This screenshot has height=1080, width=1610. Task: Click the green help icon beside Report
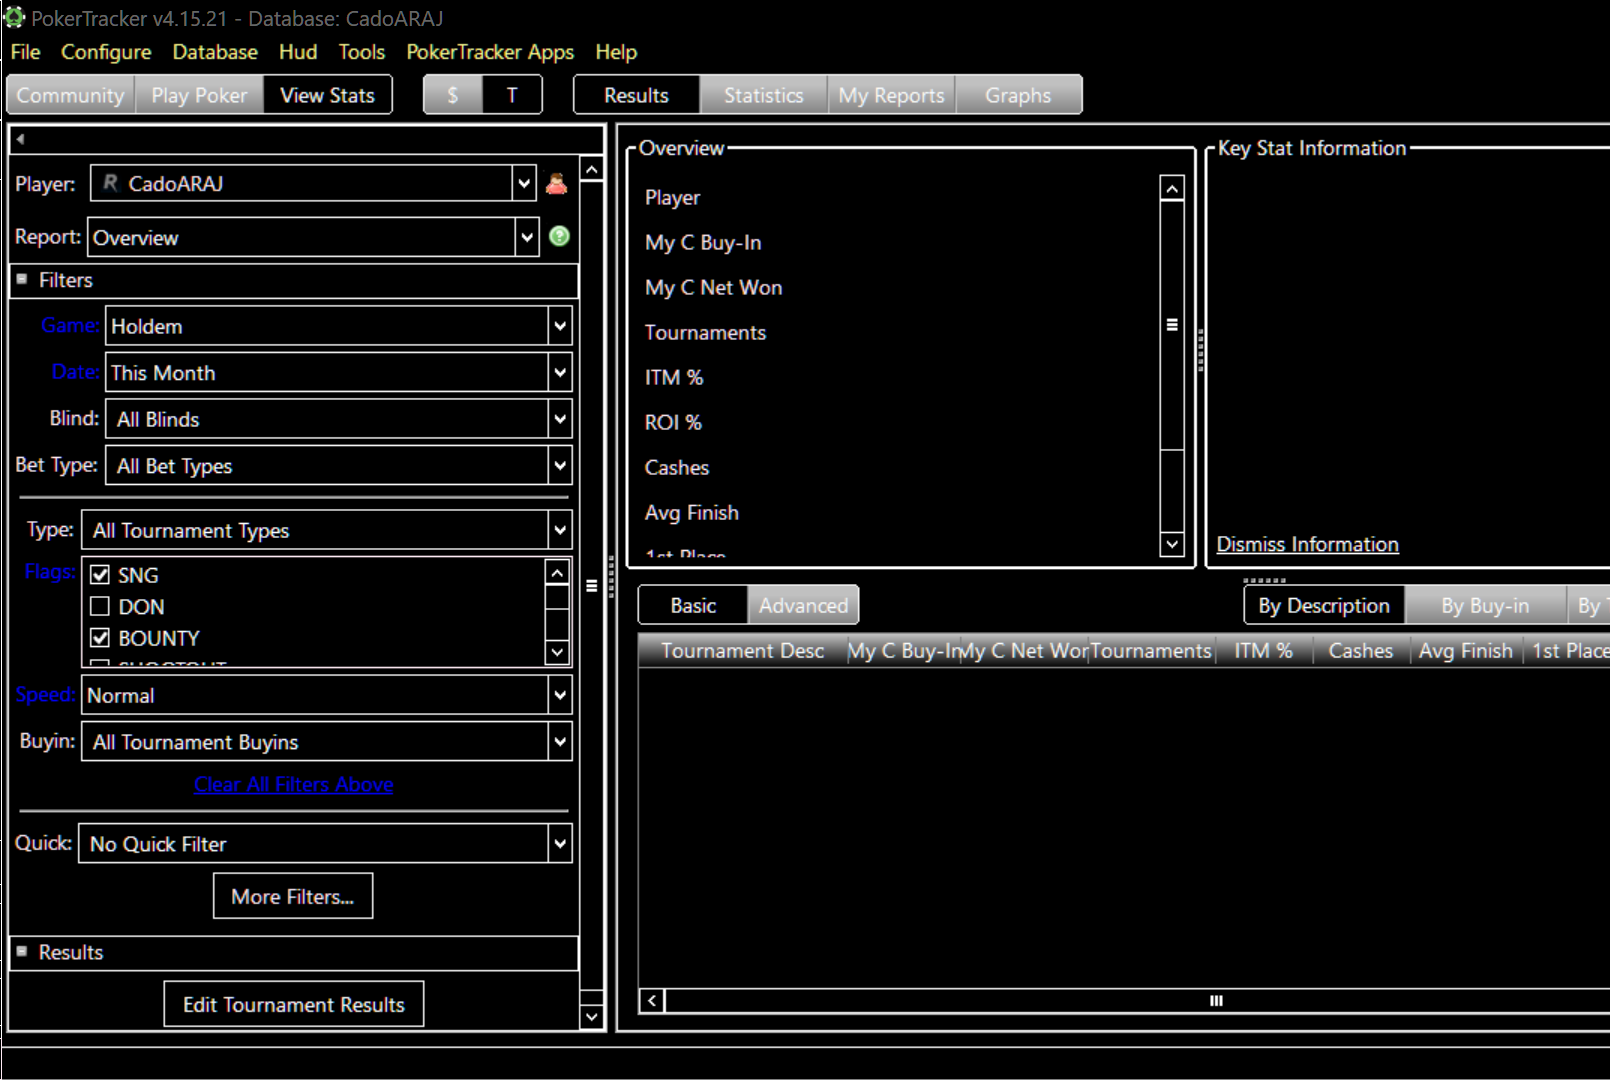pyautogui.click(x=560, y=236)
